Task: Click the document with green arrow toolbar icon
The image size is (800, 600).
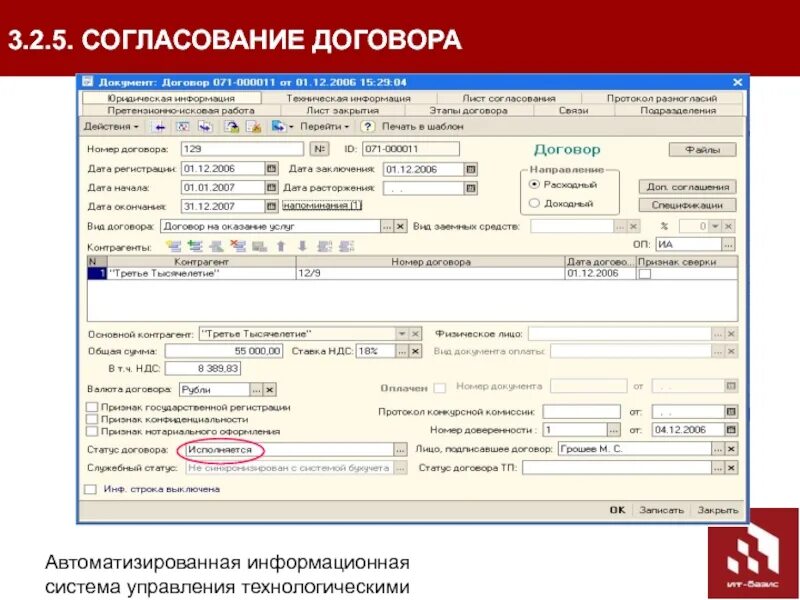Action: 232,127
